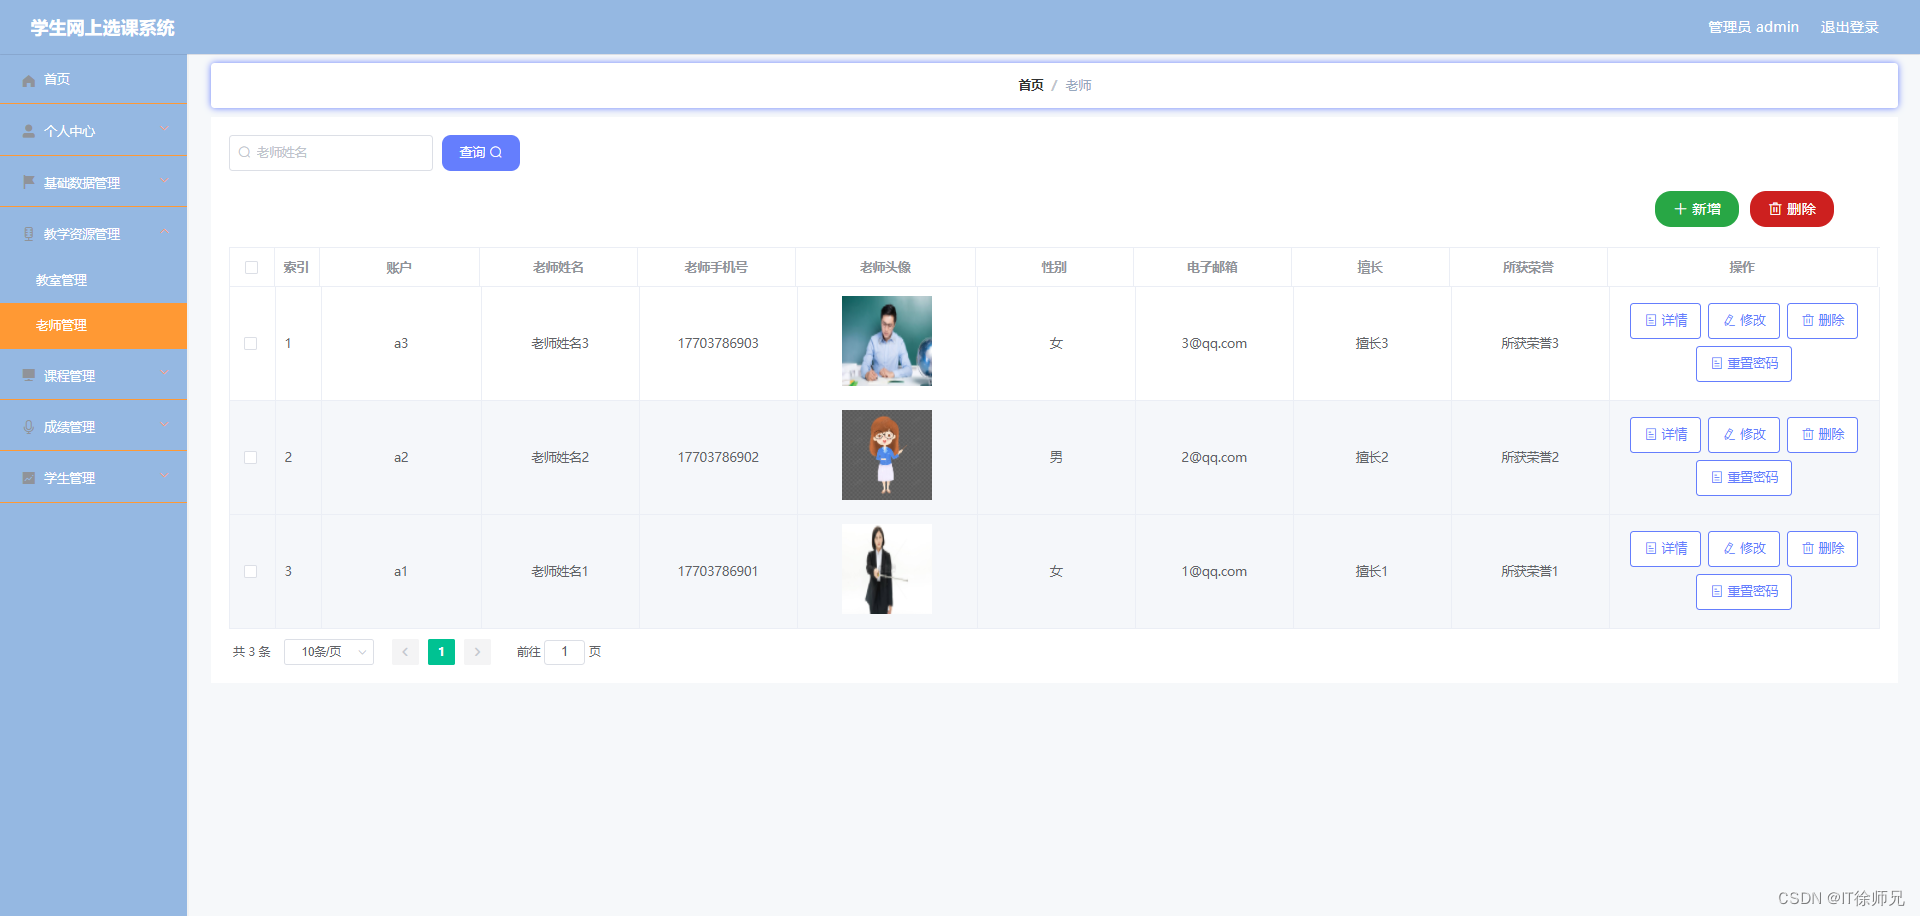Click the user icon next to 个人中心
This screenshot has width=1920, height=916.
[x=28, y=130]
